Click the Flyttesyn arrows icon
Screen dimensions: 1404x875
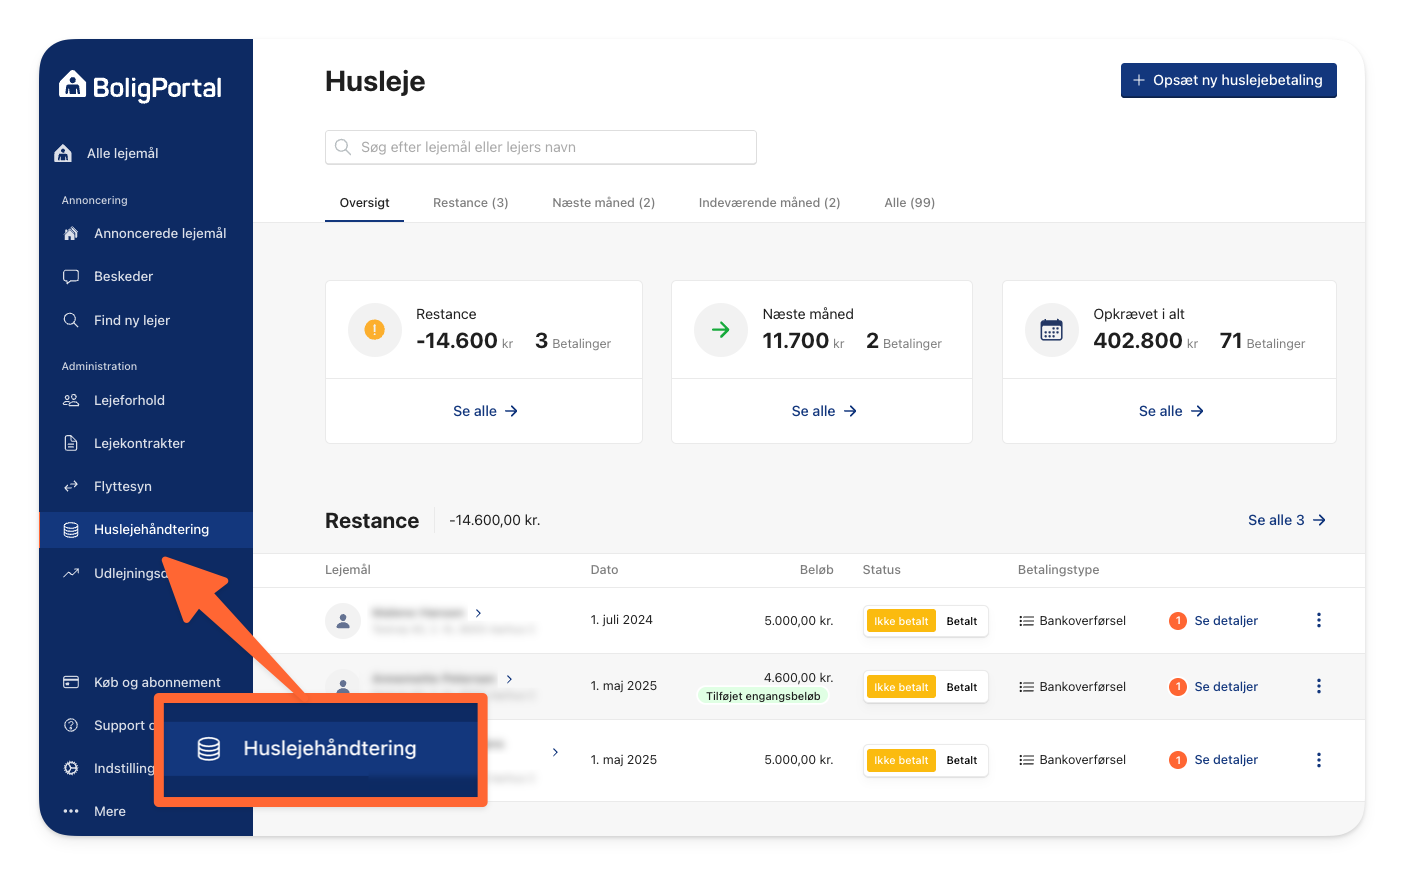click(71, 486)
